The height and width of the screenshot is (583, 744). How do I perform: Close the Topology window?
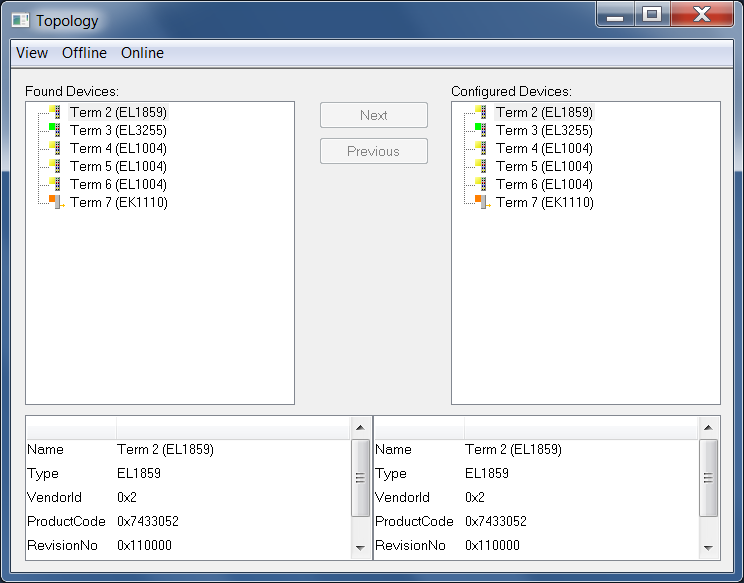[702, 14]
